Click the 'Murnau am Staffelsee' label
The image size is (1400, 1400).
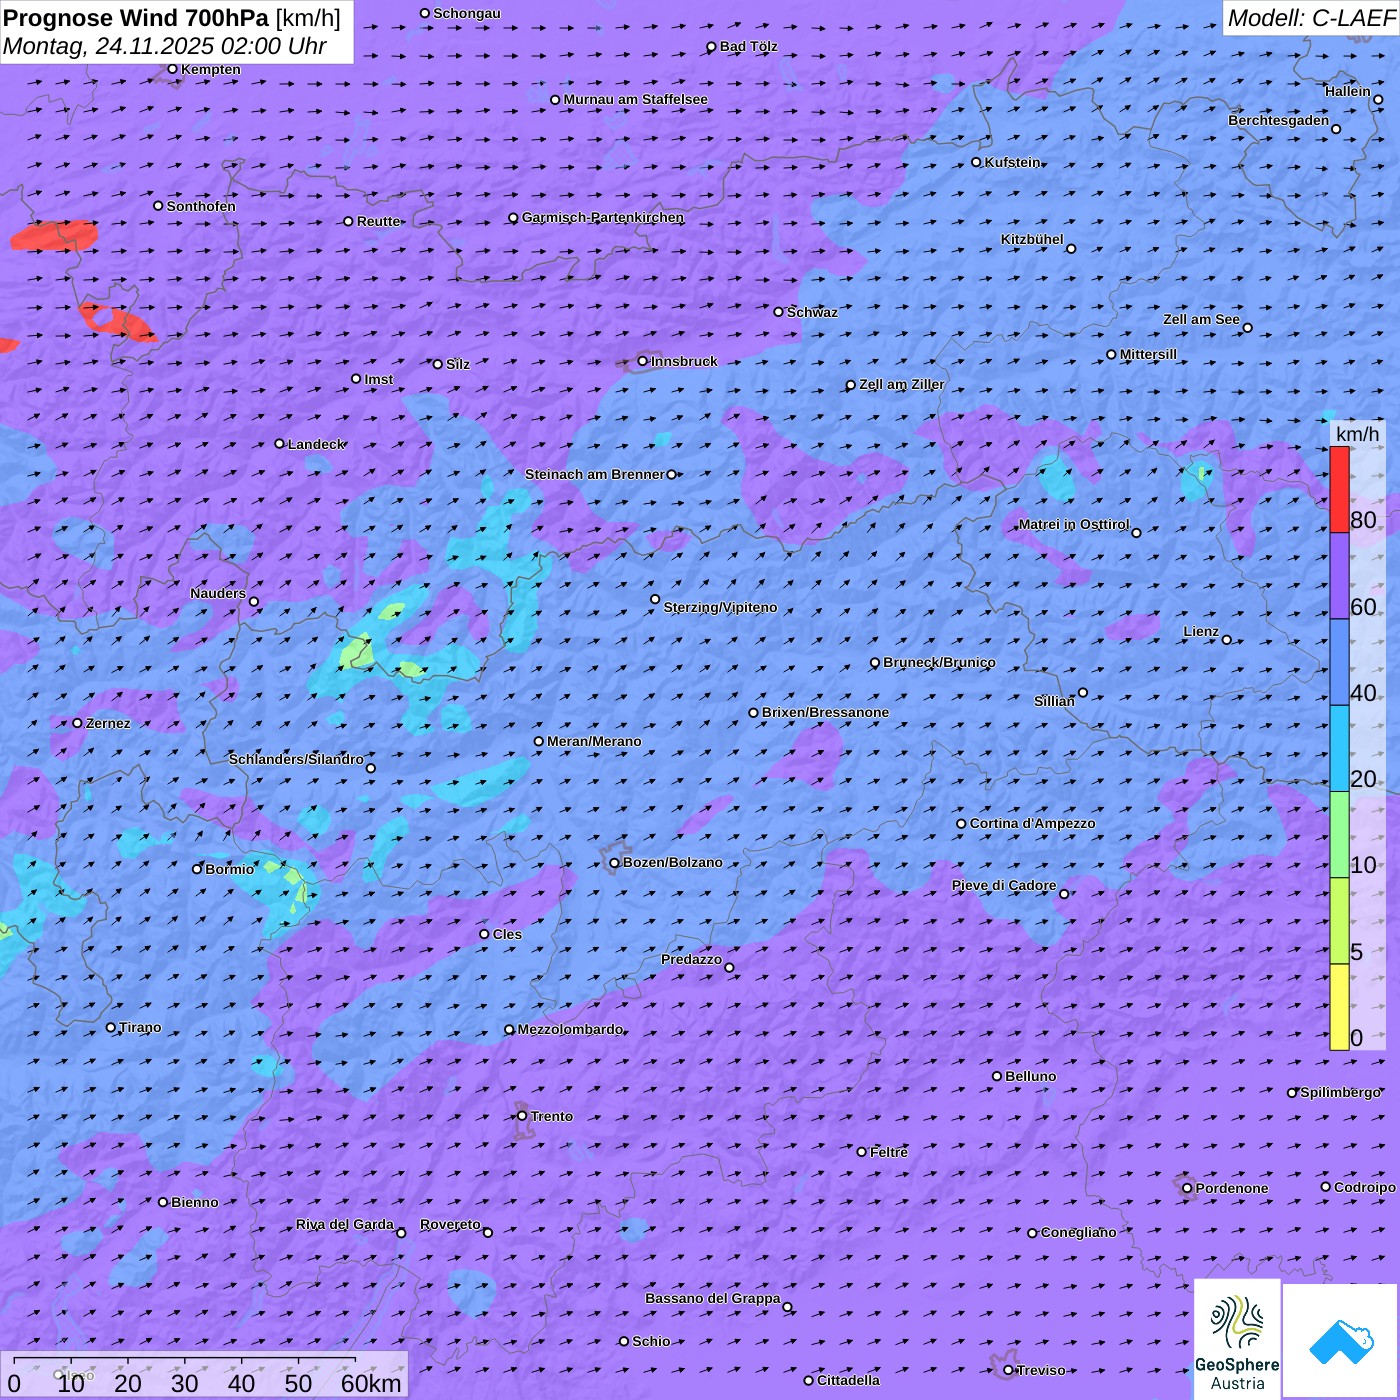[635, 99]
